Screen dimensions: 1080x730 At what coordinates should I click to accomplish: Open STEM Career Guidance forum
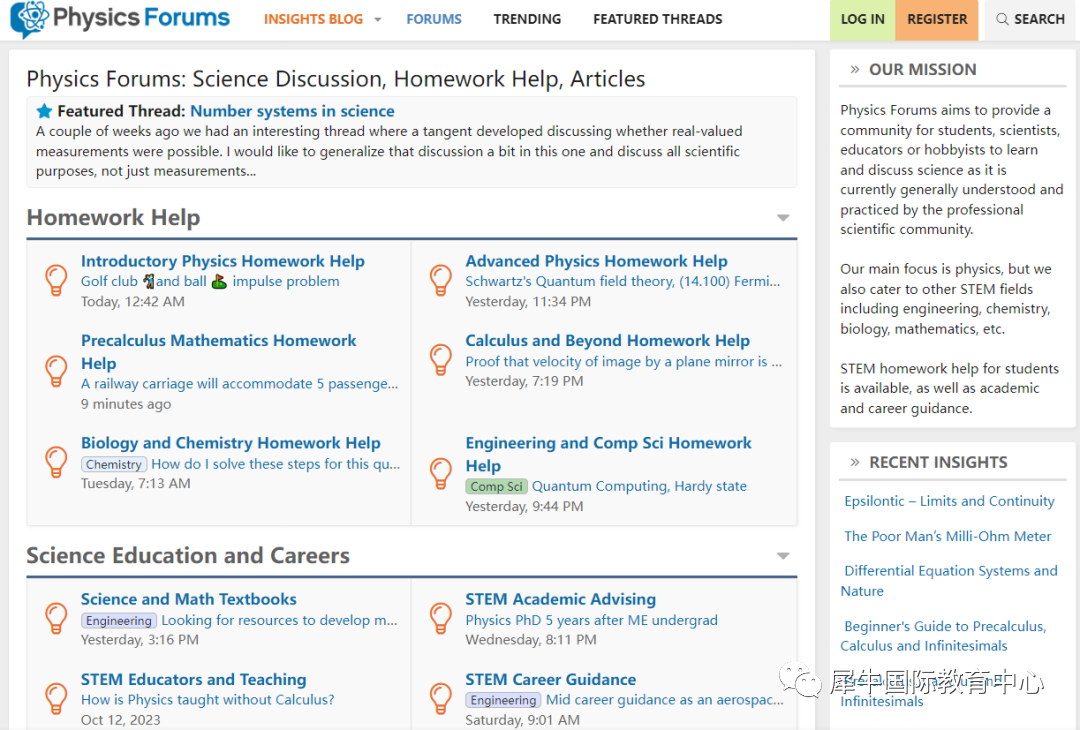click(550, 679)
